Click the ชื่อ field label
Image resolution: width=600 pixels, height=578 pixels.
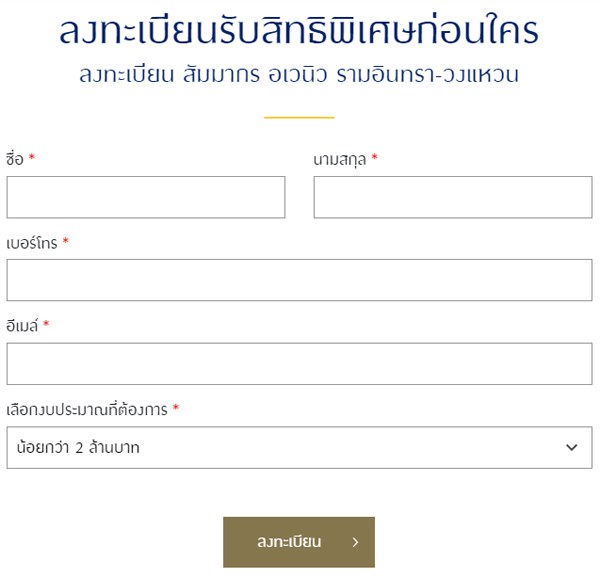[15, 159]
